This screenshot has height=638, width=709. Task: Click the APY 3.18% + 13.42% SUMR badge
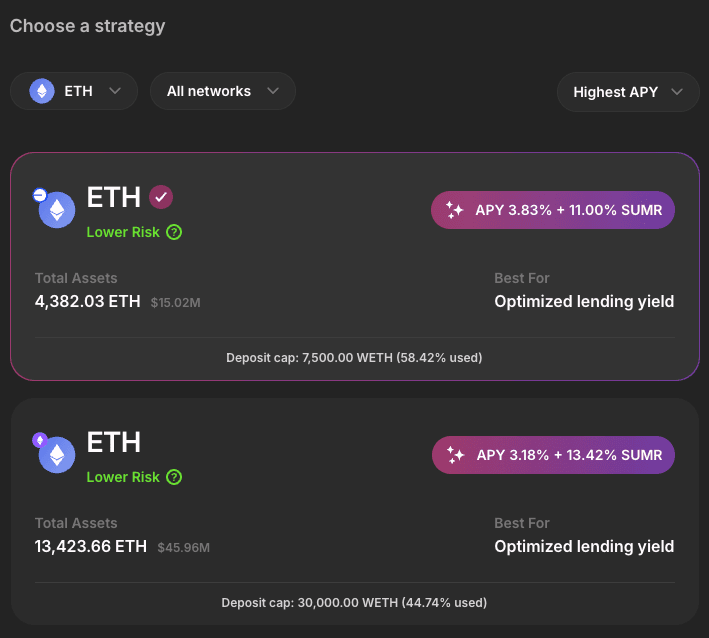pos(553,455)
